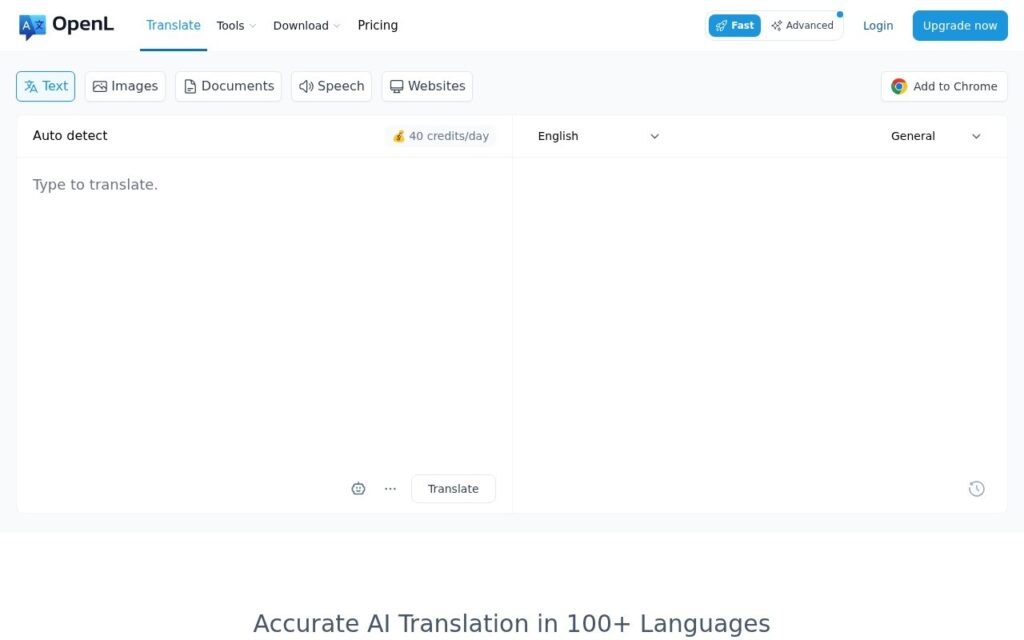The height and width of the screenshot is (640, 1024).
Task: Expand the Download menu
Action: [x=306, y=25]
